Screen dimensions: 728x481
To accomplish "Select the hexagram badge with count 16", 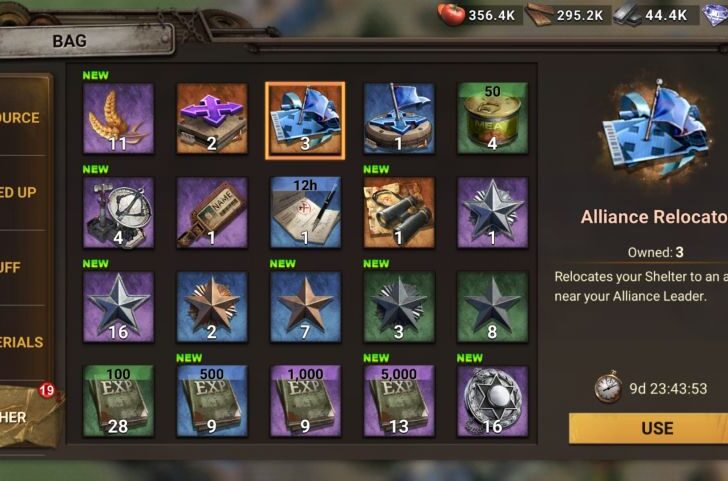I will [x=493, y=401].
